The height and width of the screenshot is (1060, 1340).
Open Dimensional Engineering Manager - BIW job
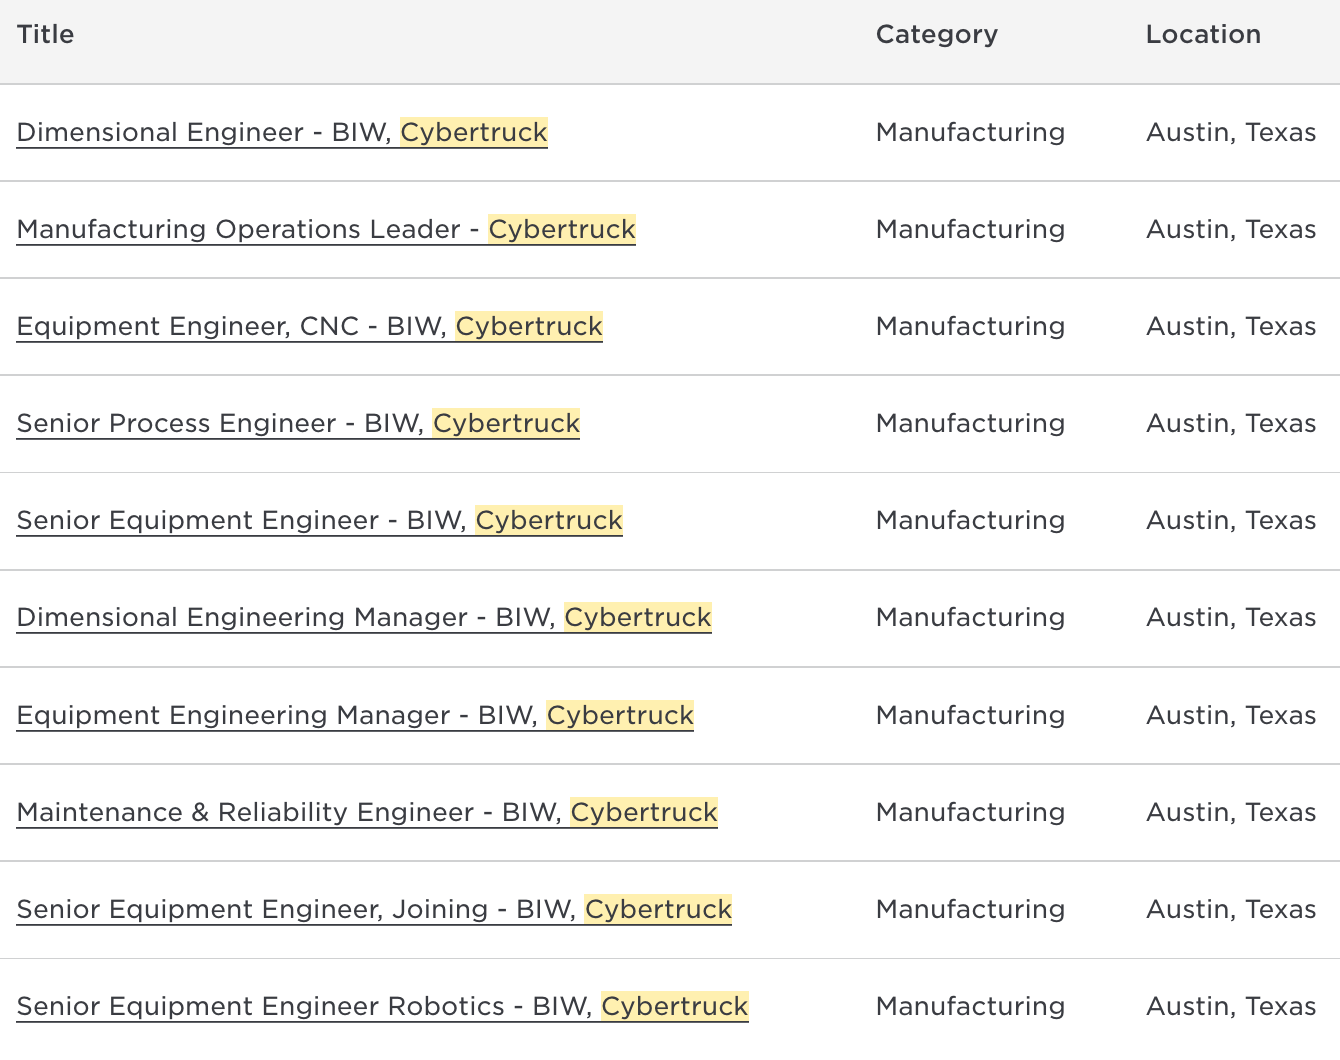click(x=364, y=618)
